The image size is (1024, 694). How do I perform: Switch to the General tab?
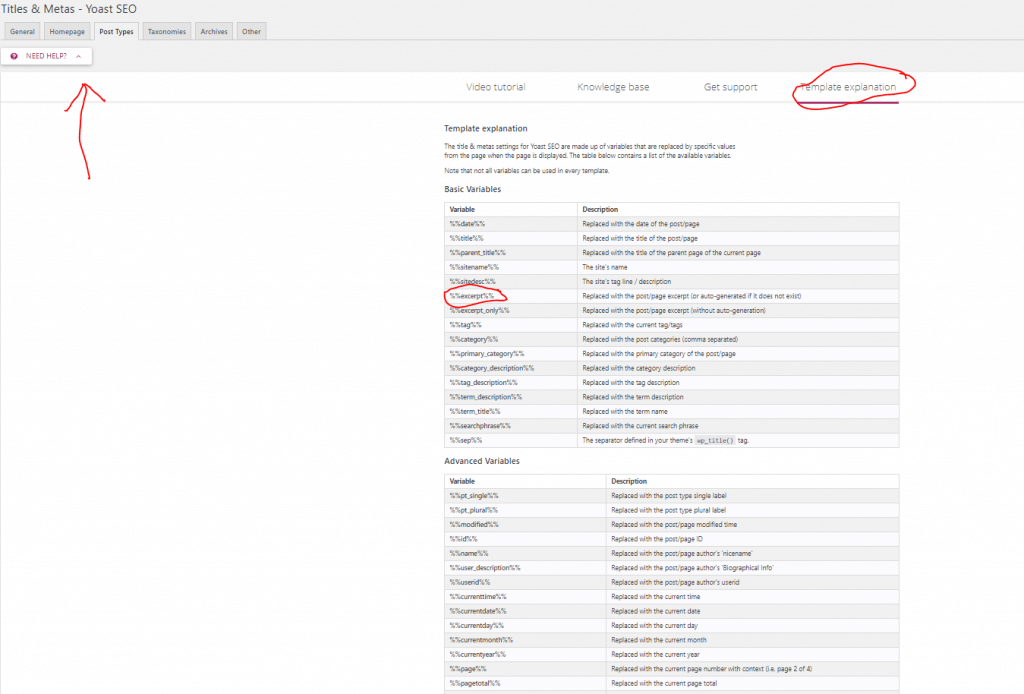[x=23, y=32]
